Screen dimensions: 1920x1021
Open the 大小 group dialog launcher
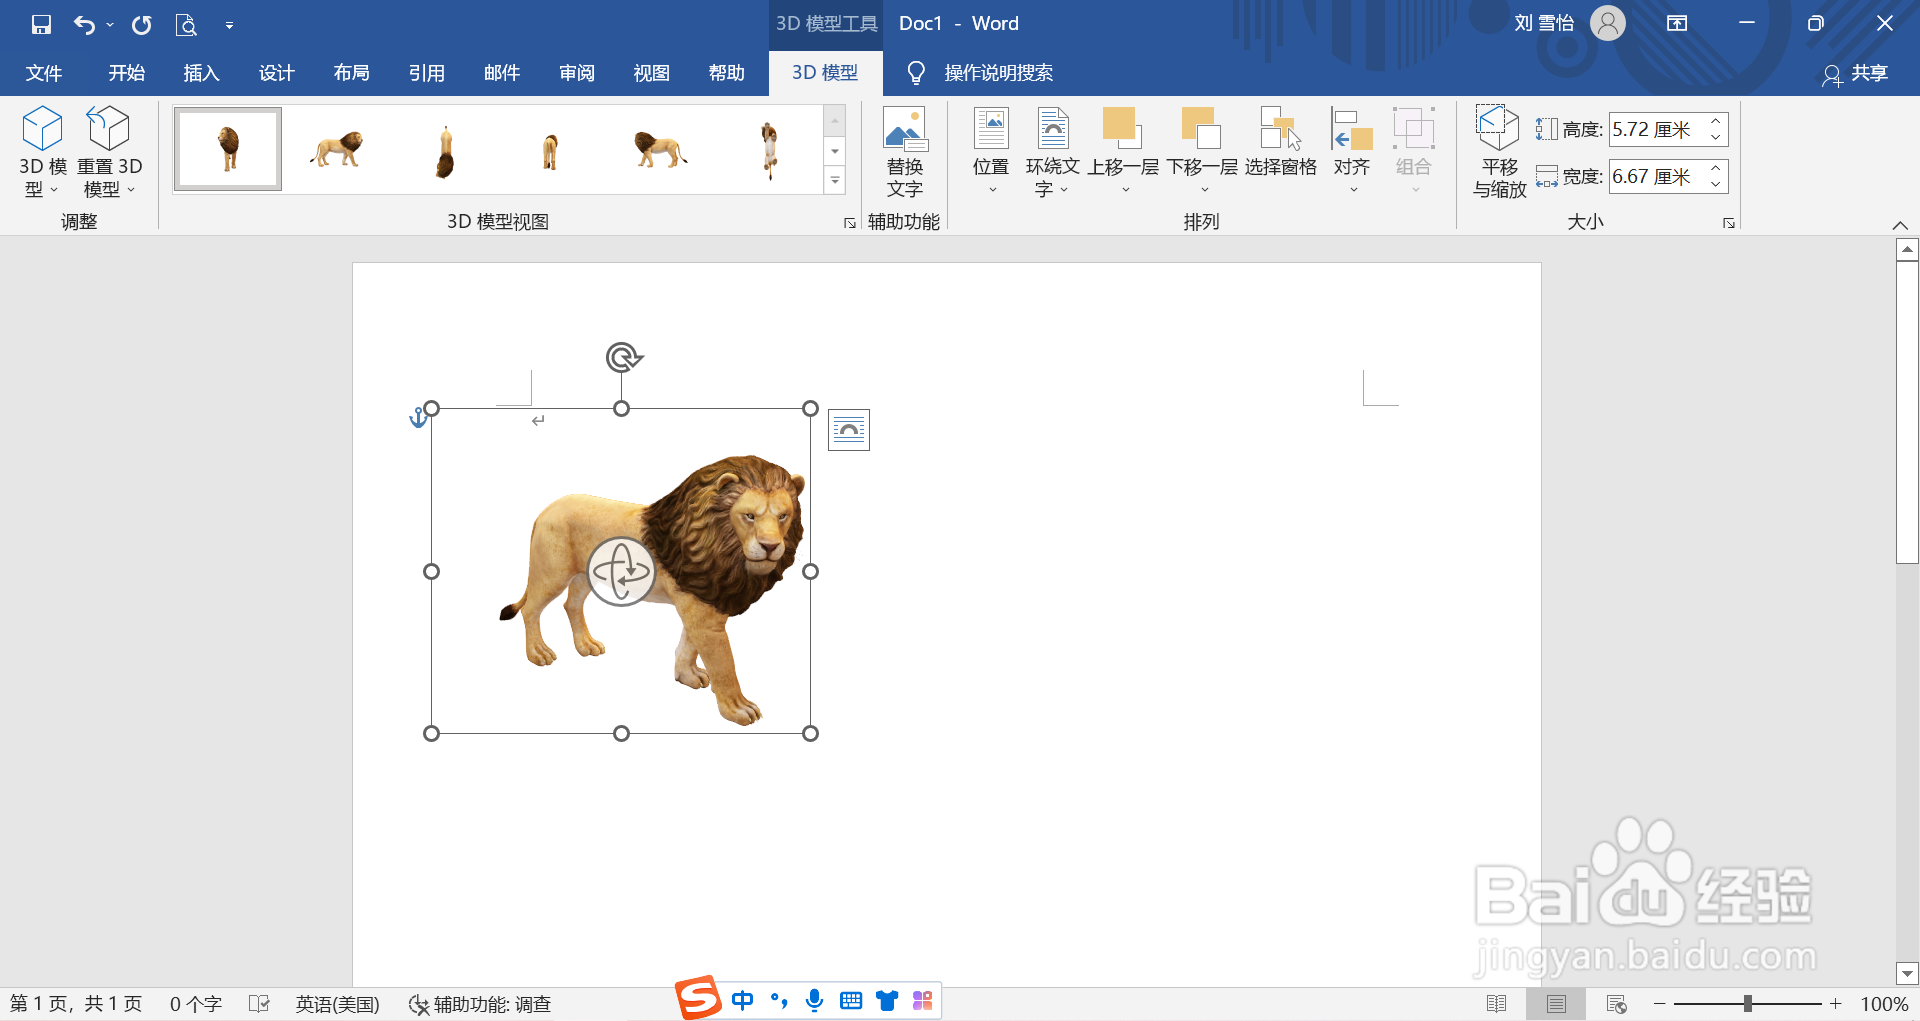click(x=1728, y=222)
